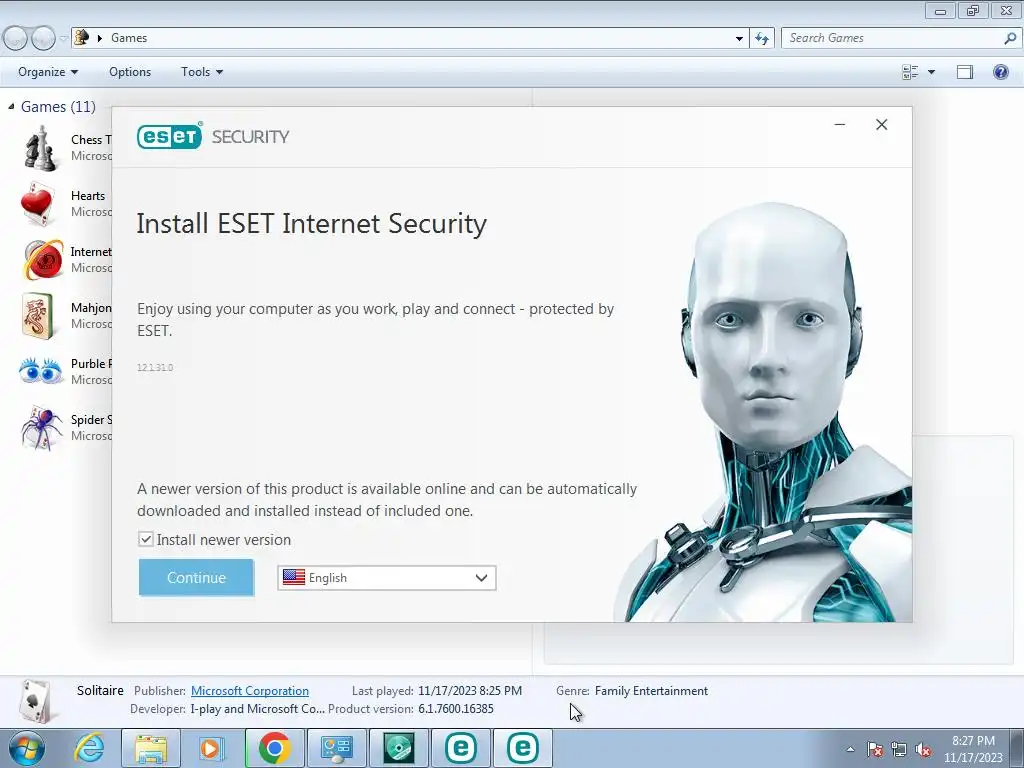Viewport: 1024px width, 768px height.
Task: Open the view options dropdown arrow
Action: [931, 72]
